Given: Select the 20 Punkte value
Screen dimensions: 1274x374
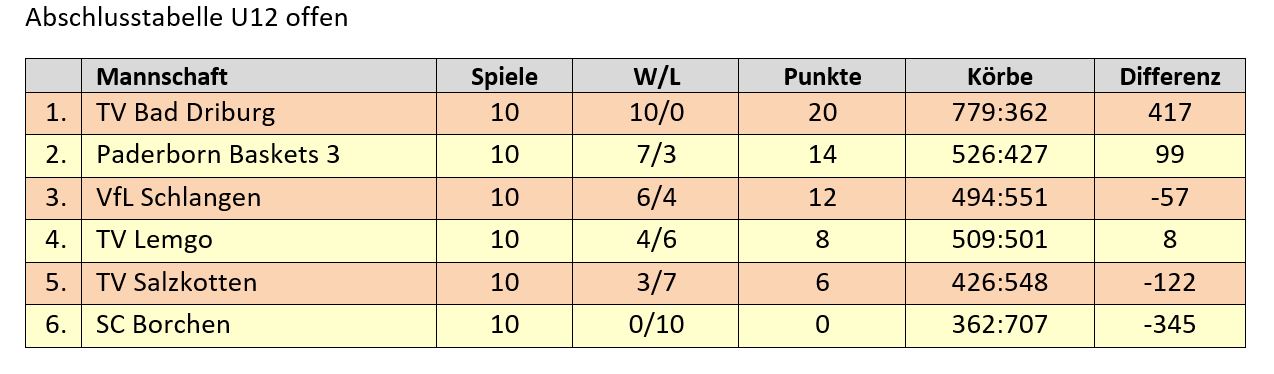Looking at the screenshot, I should coord(822,112).
